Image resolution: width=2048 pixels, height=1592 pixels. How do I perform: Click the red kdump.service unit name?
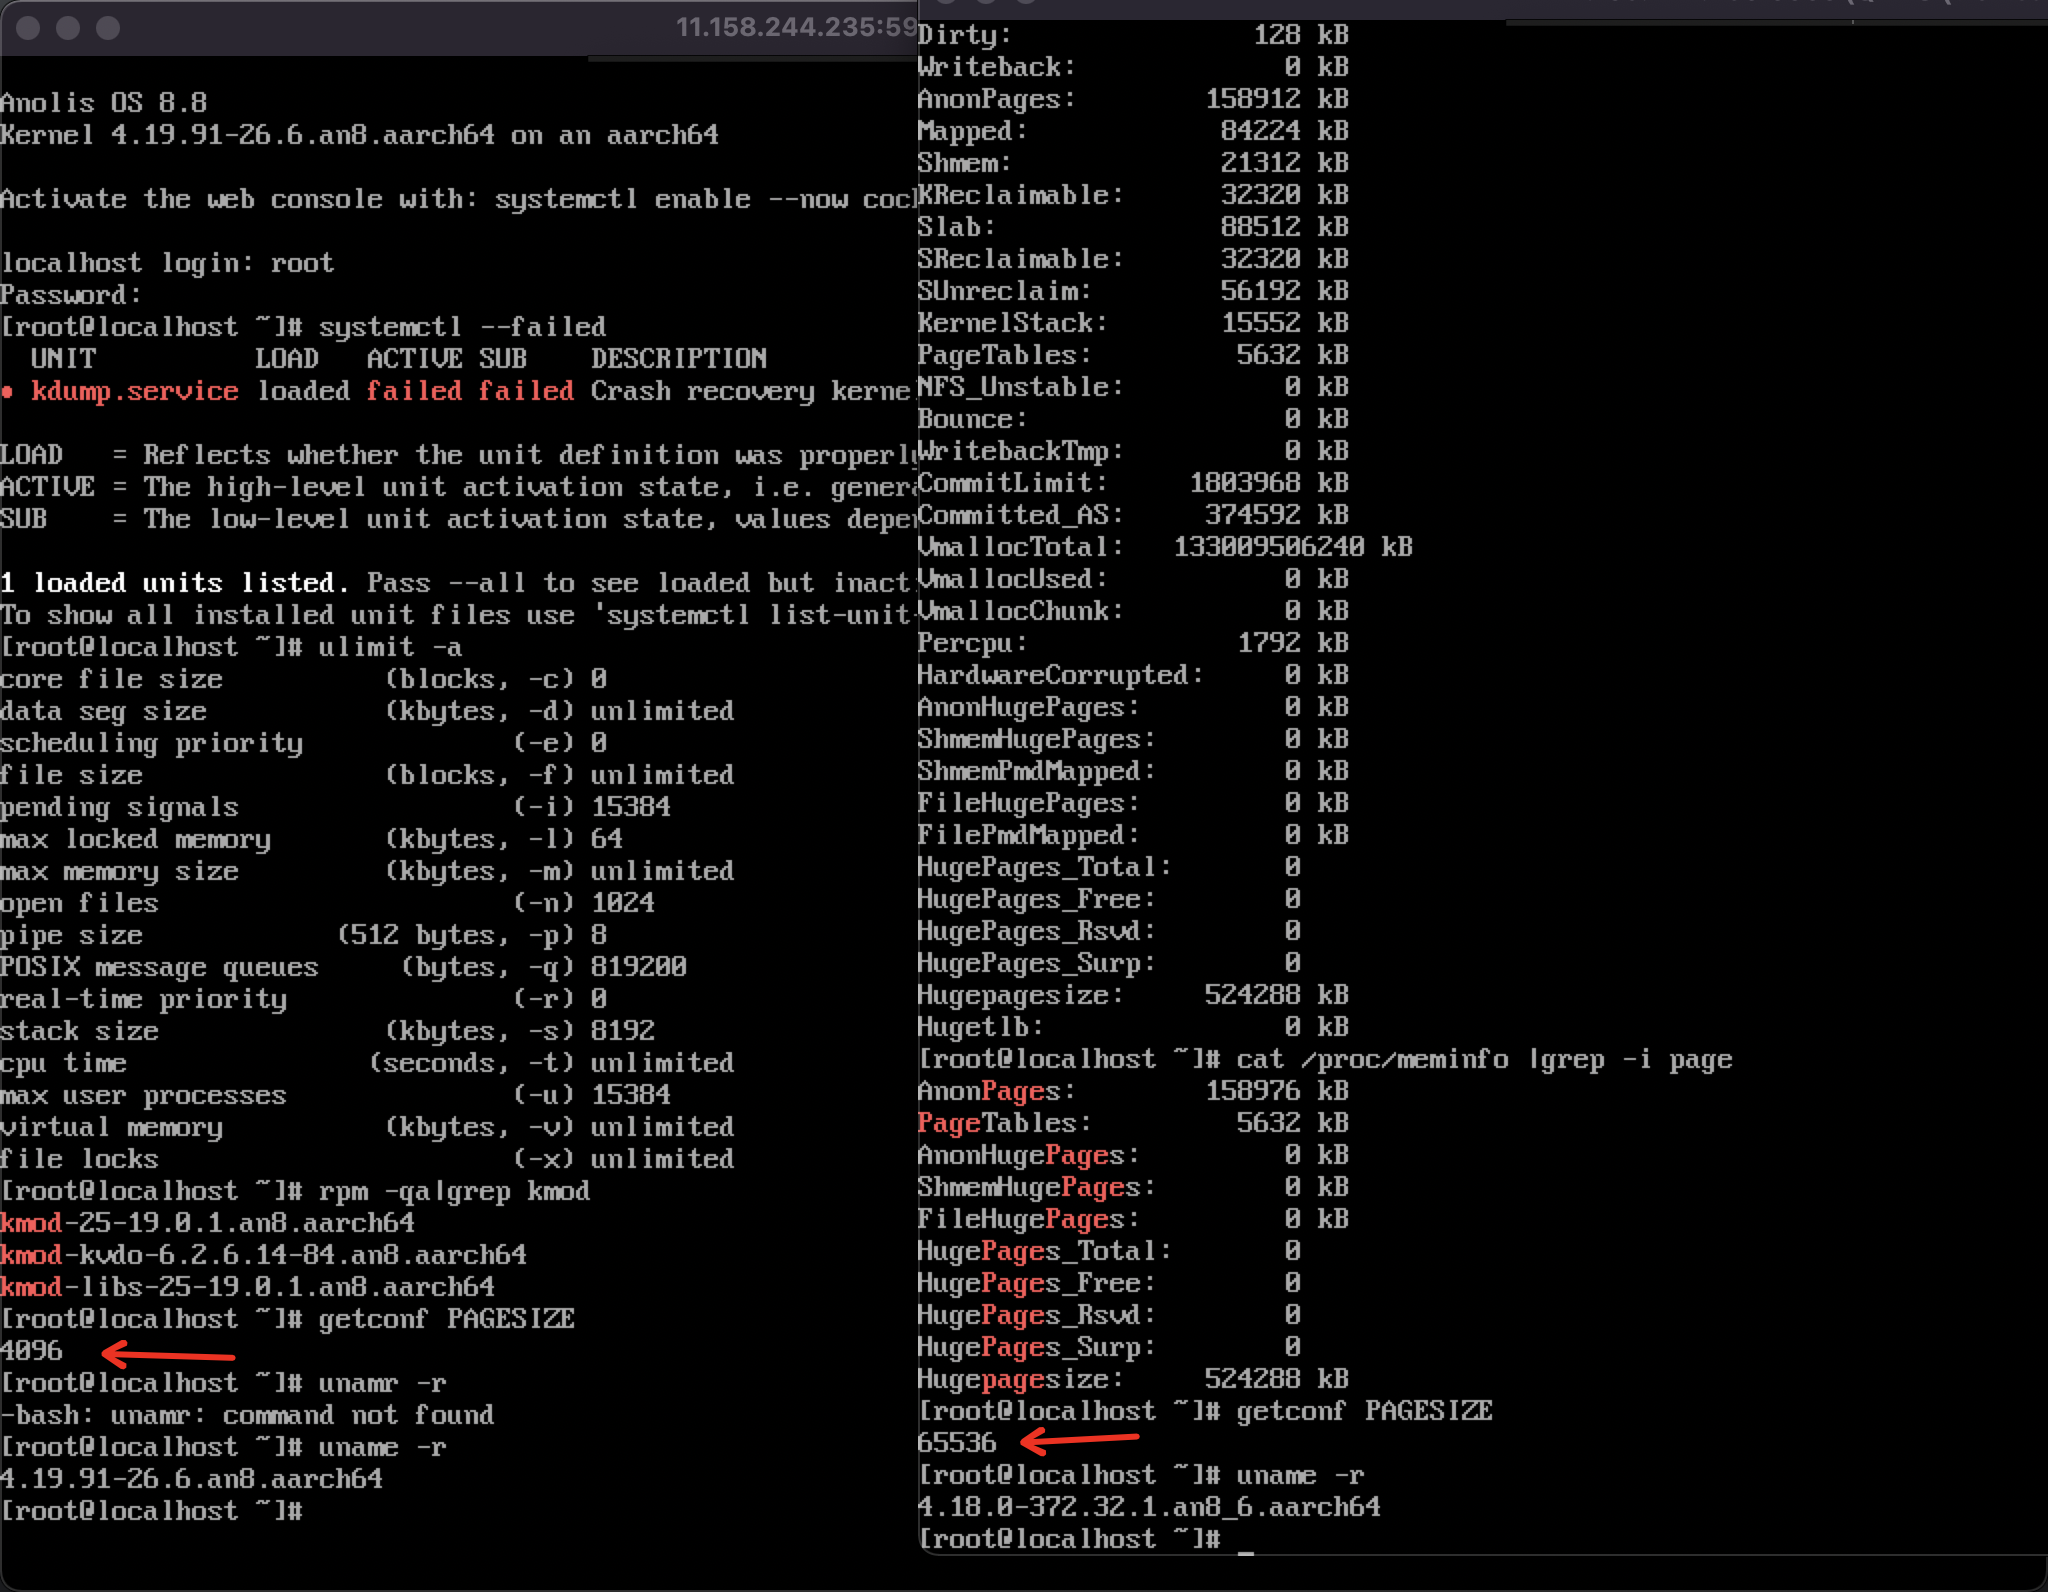tap(134, 391)
